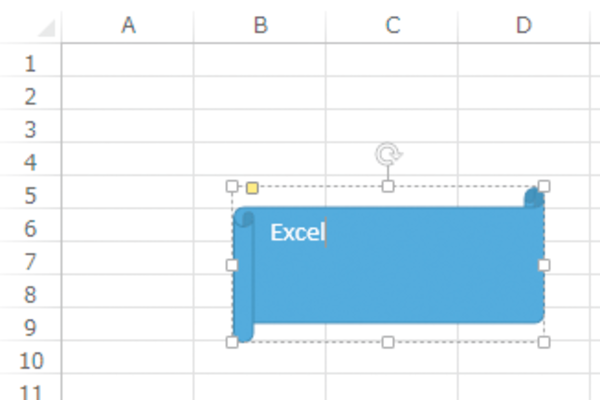Select cell A3 in the worksheet
The height and width of the screenshot is (400, 600).
click(128, 126)
